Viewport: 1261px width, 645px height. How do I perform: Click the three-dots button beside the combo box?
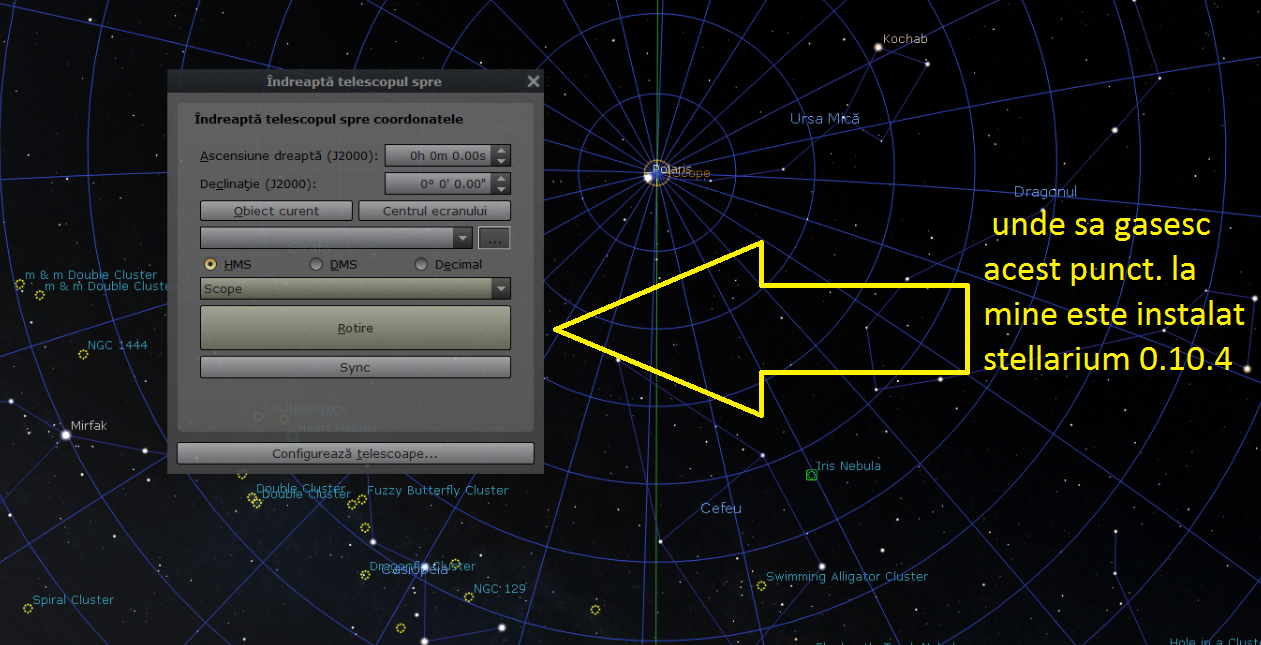point(494,238)
